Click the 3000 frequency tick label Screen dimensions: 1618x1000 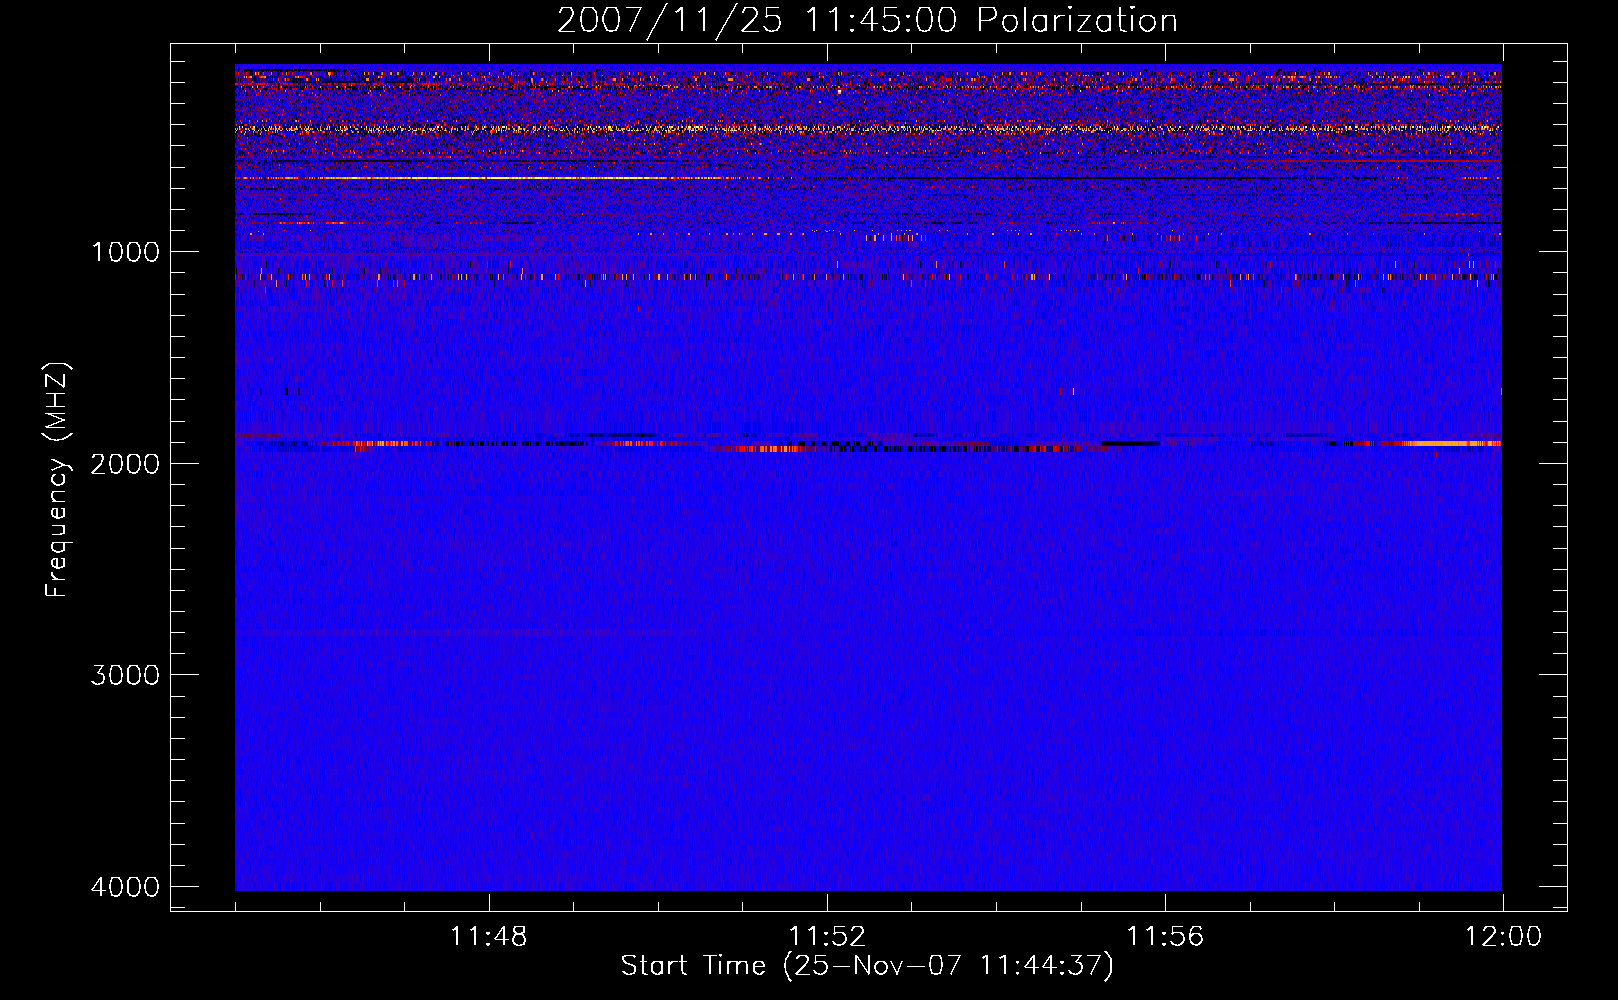pos(125,675)
